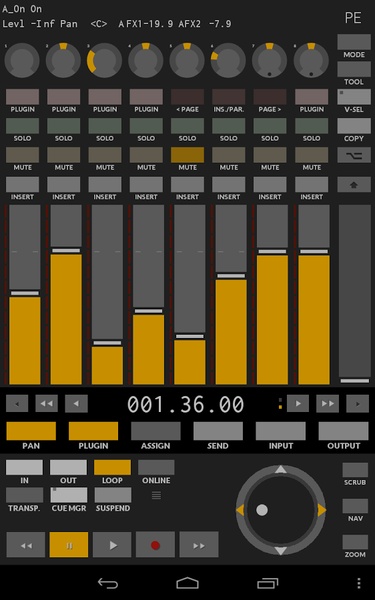Tap channel 1 PLUGIN button

pos(22,97)
